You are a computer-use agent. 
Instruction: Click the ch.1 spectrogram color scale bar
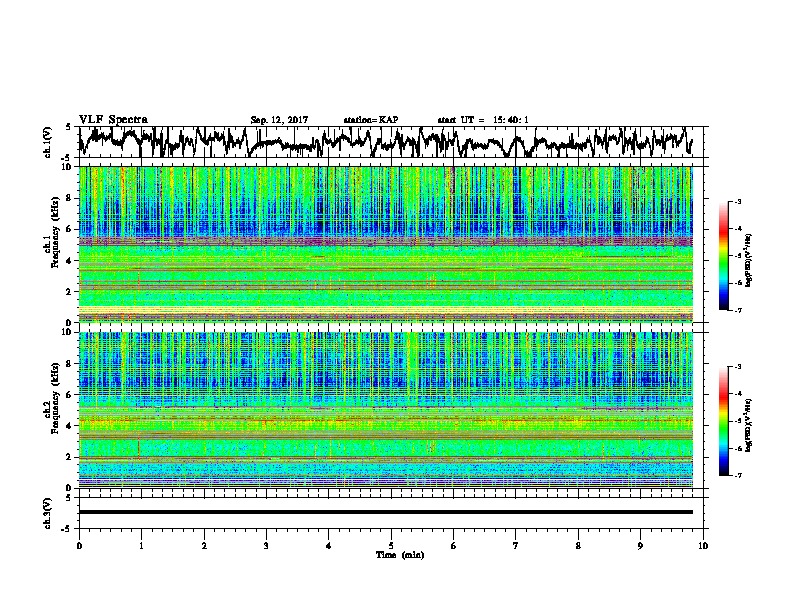click(723, 256)
